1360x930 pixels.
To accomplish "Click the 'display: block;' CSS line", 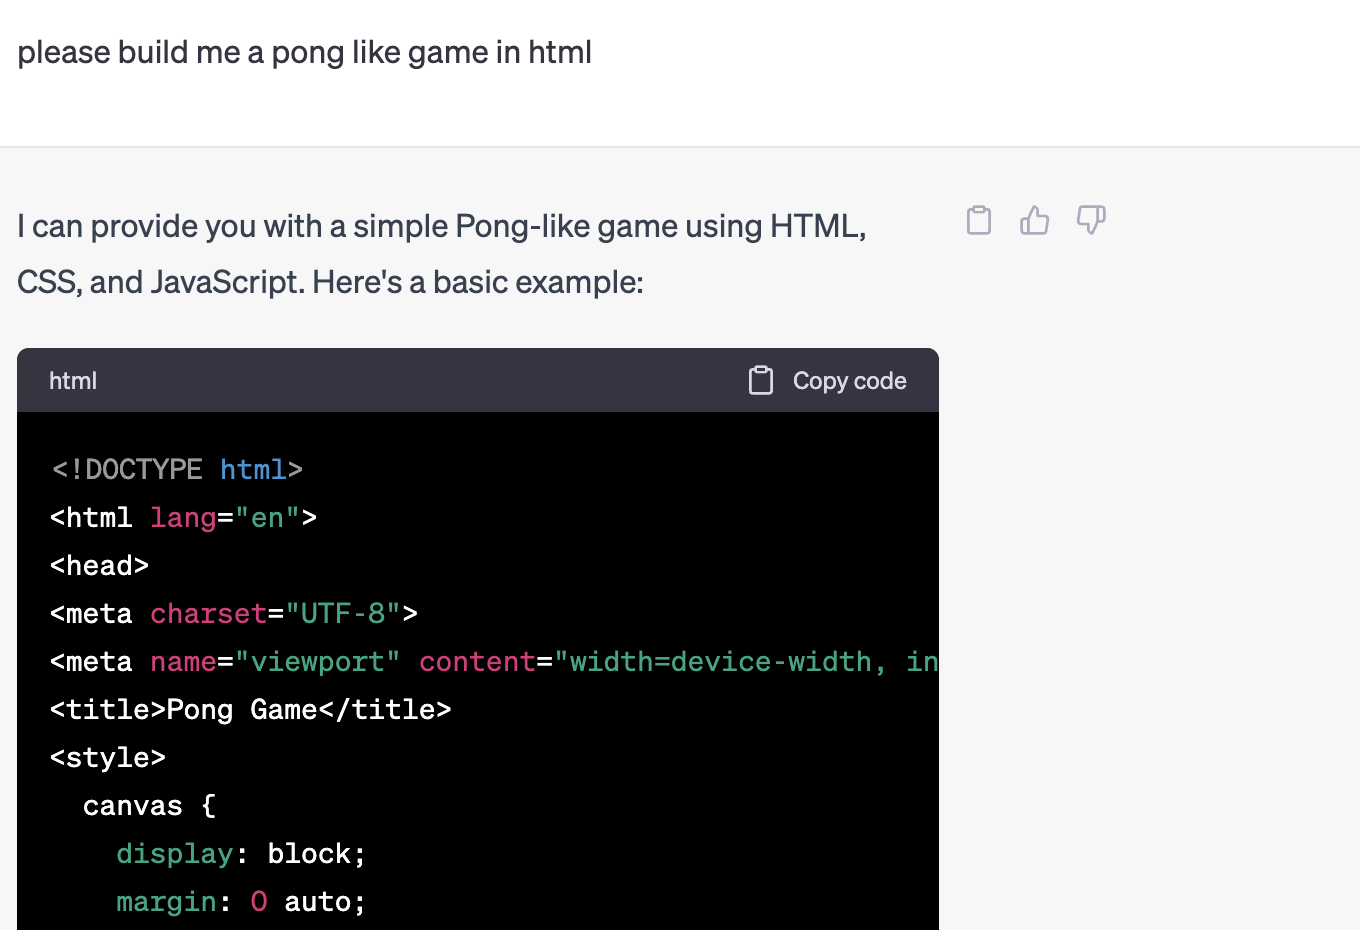I will [241, 853].
